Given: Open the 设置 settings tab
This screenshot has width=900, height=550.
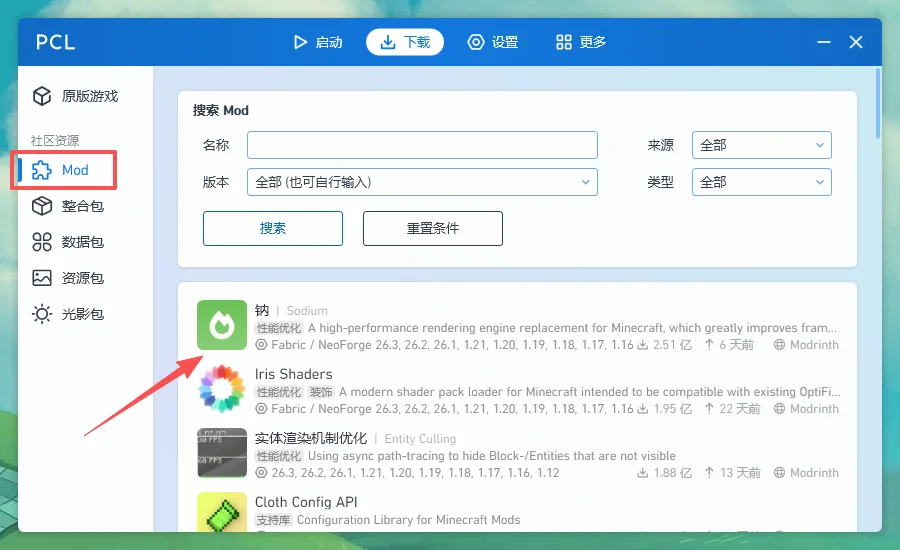Looking at the screenshot, I should tap(492, 42).
